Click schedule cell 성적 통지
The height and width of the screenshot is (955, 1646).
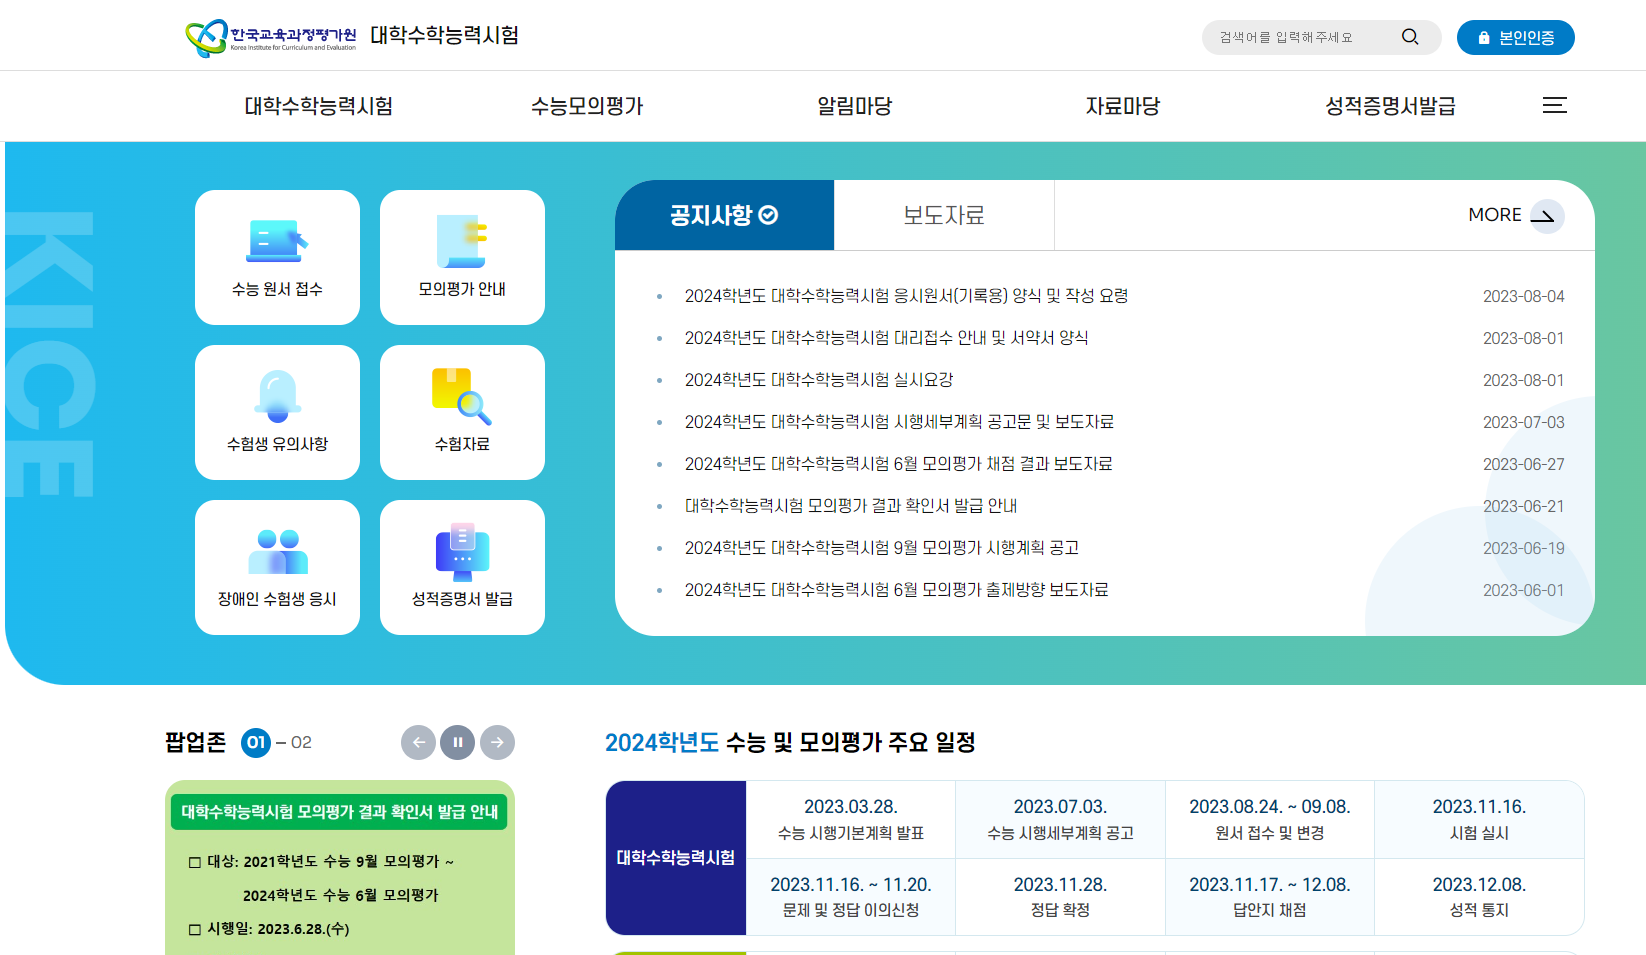(x=1479, y=897)
